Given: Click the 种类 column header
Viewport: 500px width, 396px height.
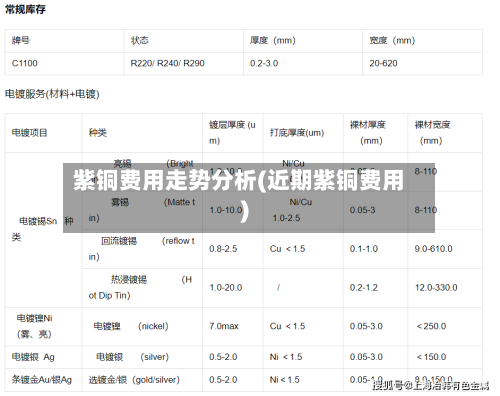Looking at the screenshot, I should click(x=98, y=133).
